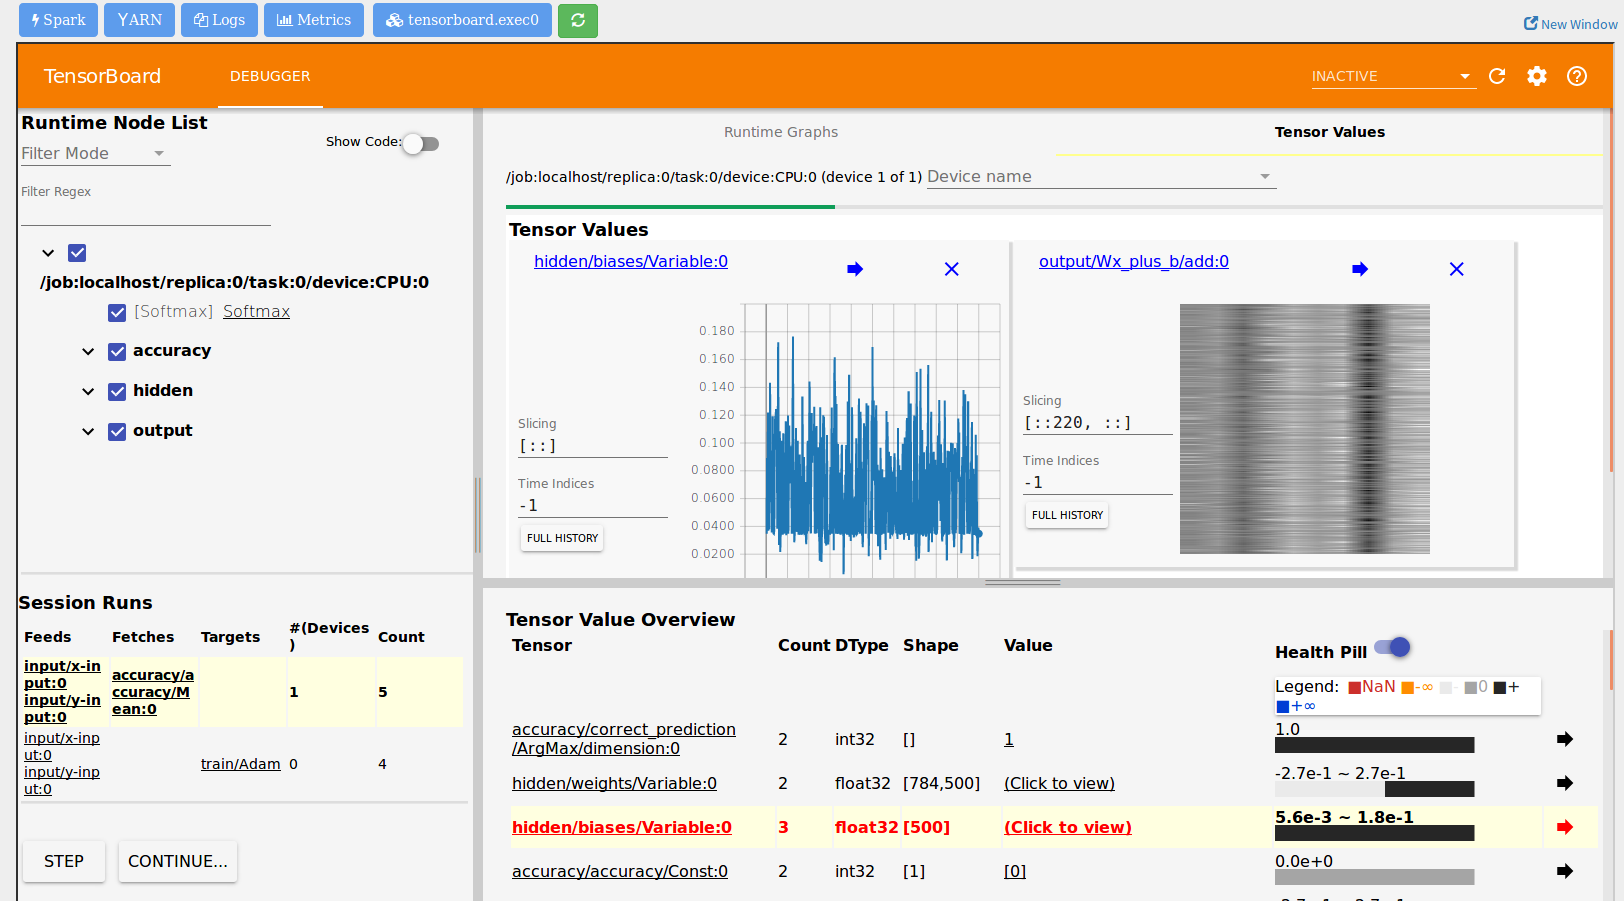The width and height of the screenshot is (1624, 901).
Task: Uncheck the accuracy node checkbox
Action: click(x=117, y=351)
